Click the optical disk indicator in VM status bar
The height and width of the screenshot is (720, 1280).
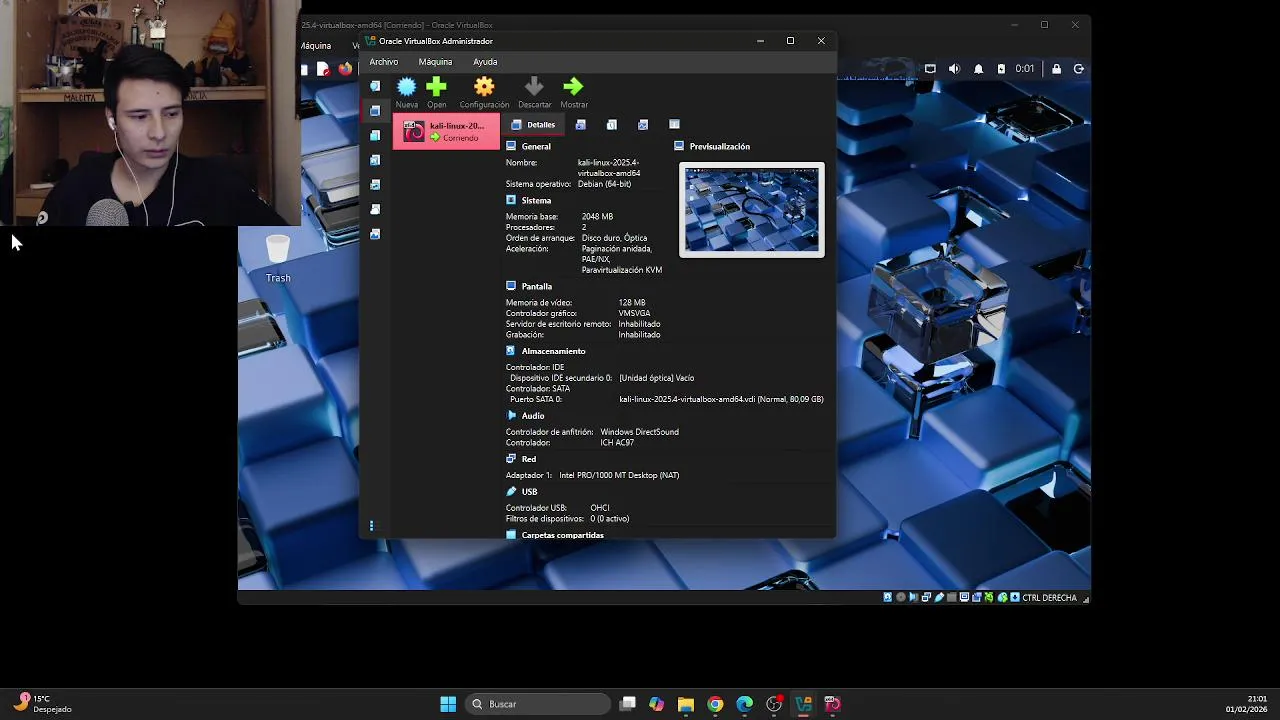click(900, 597)
